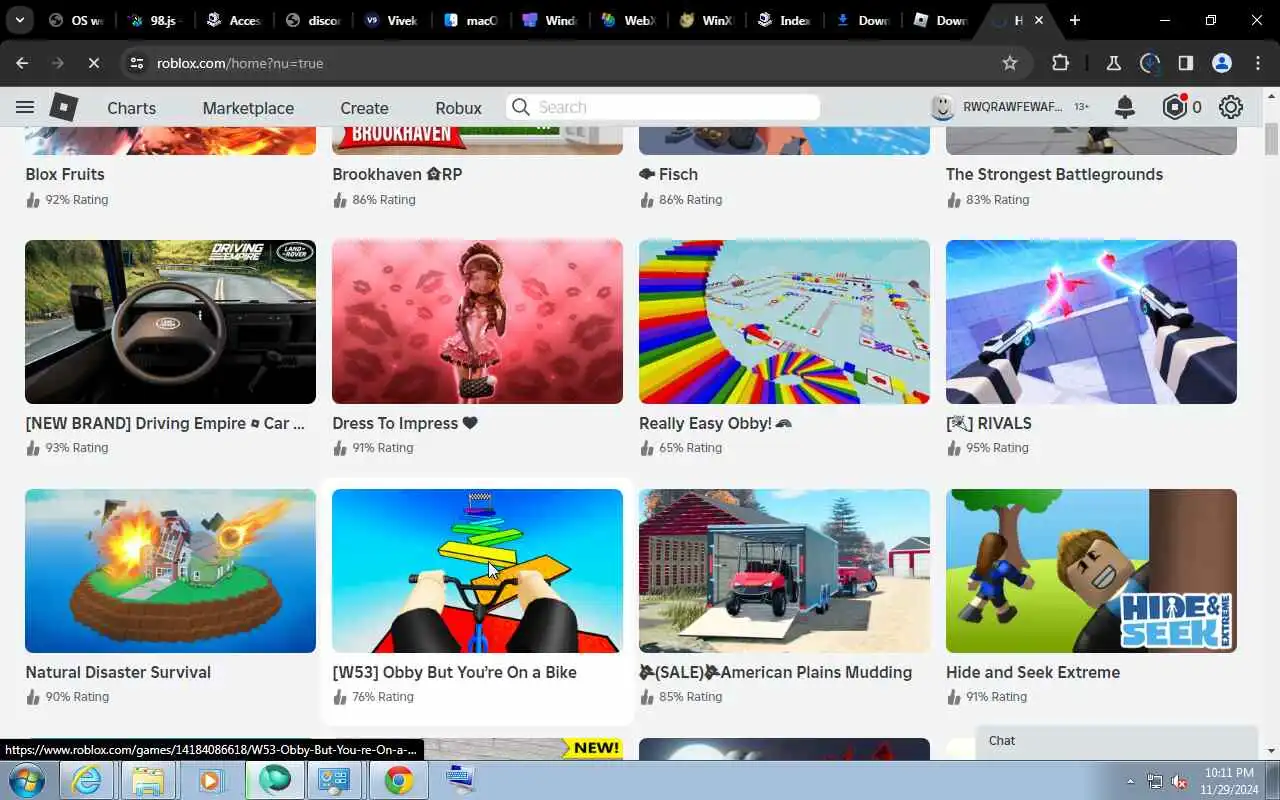This screenshot has height=800, width=1280.
Task: Open the notifications bell
Action: click(1125, 107)
